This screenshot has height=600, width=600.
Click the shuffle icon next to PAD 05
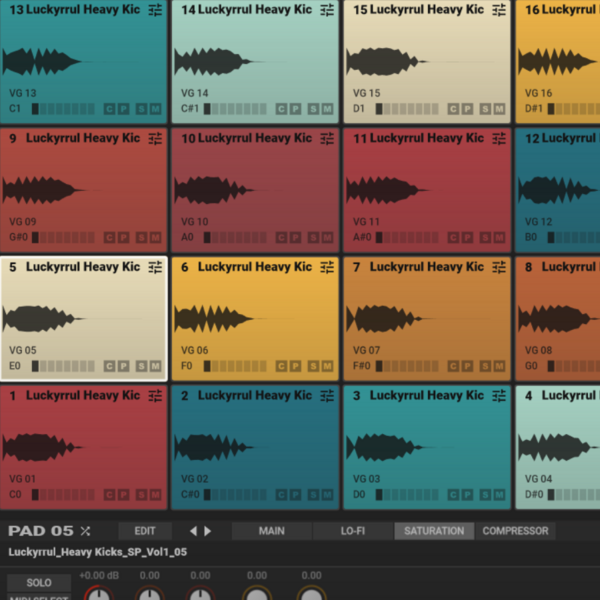[x=85, y=531]
